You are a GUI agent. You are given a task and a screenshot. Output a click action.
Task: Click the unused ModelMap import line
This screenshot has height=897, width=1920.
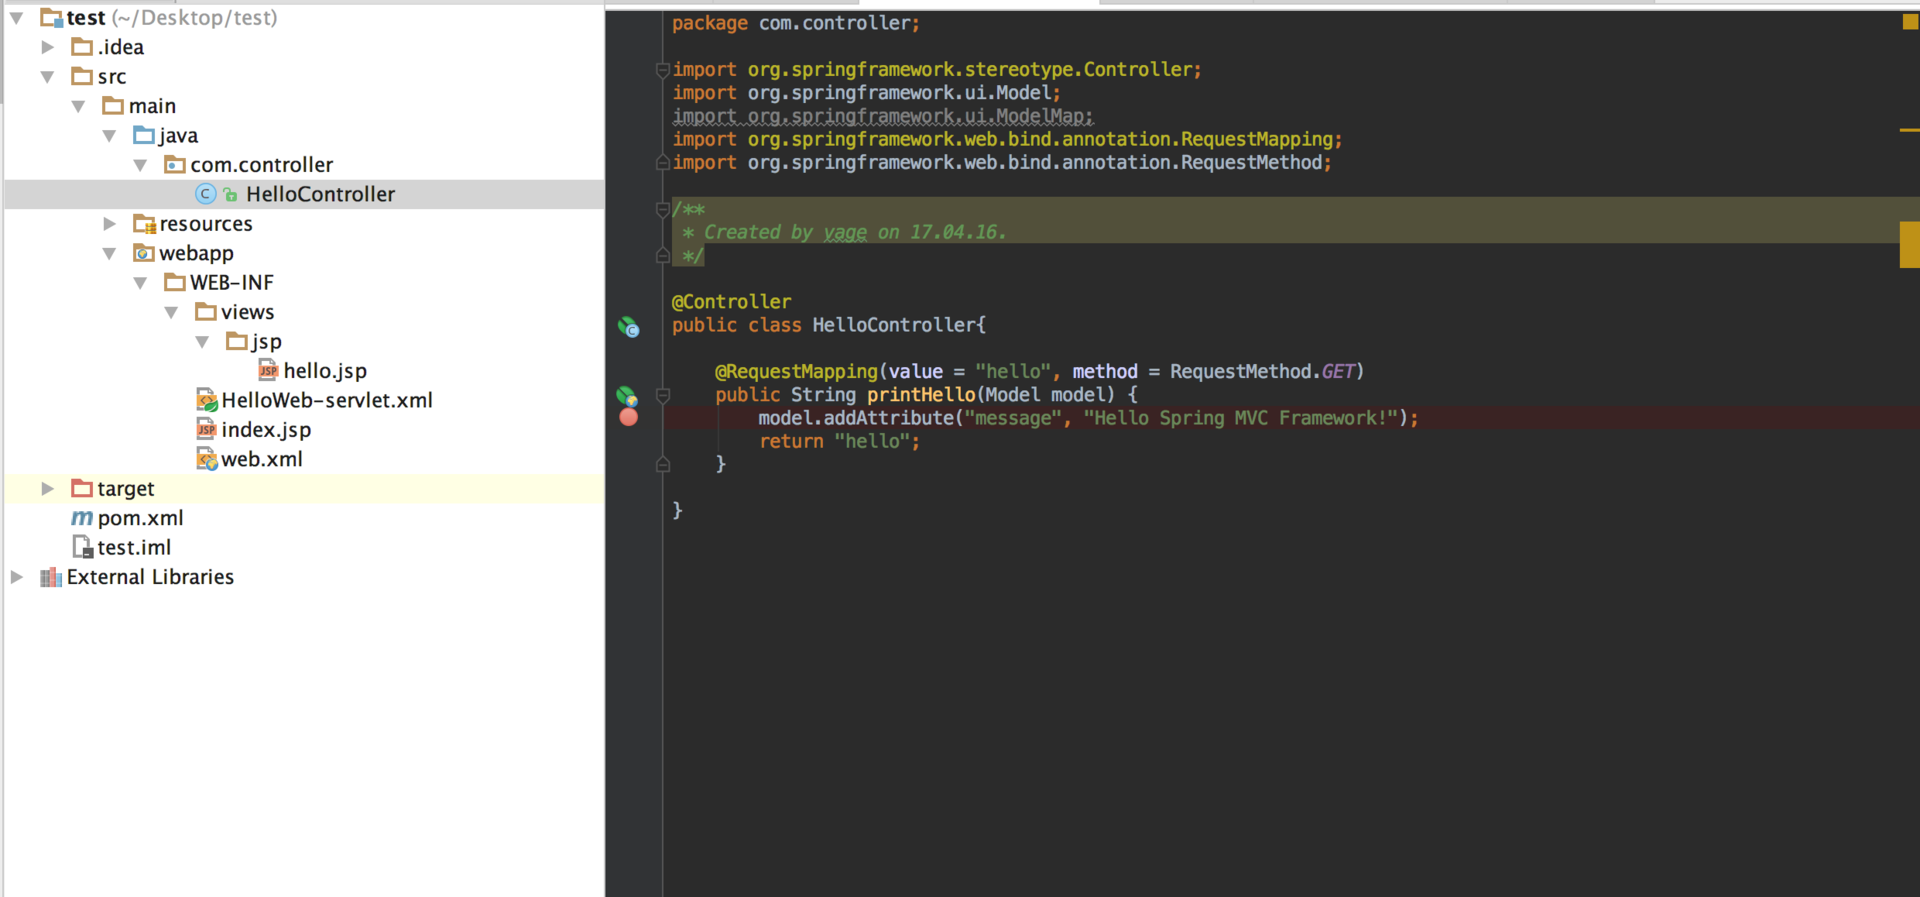[883, 116]
